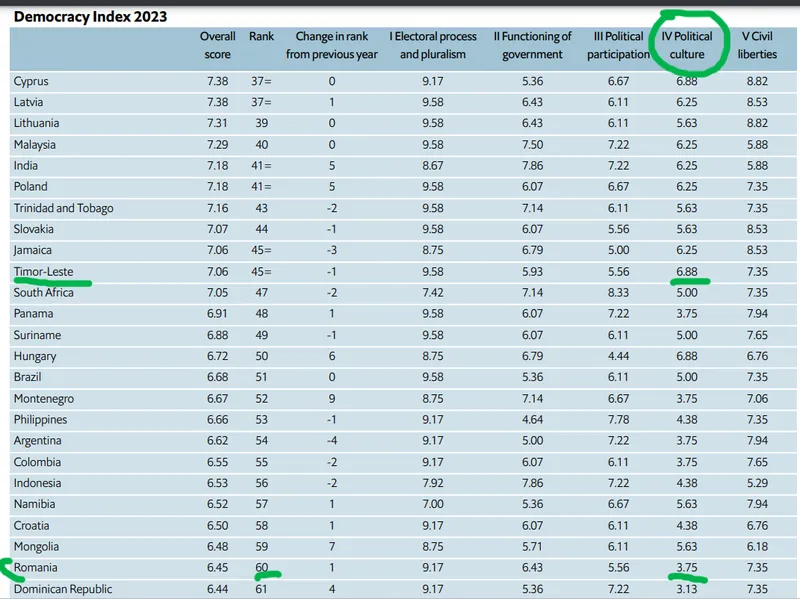Select South Africa's political participation score 8.33
Screen dimensions: 800x599
point(618,293)
